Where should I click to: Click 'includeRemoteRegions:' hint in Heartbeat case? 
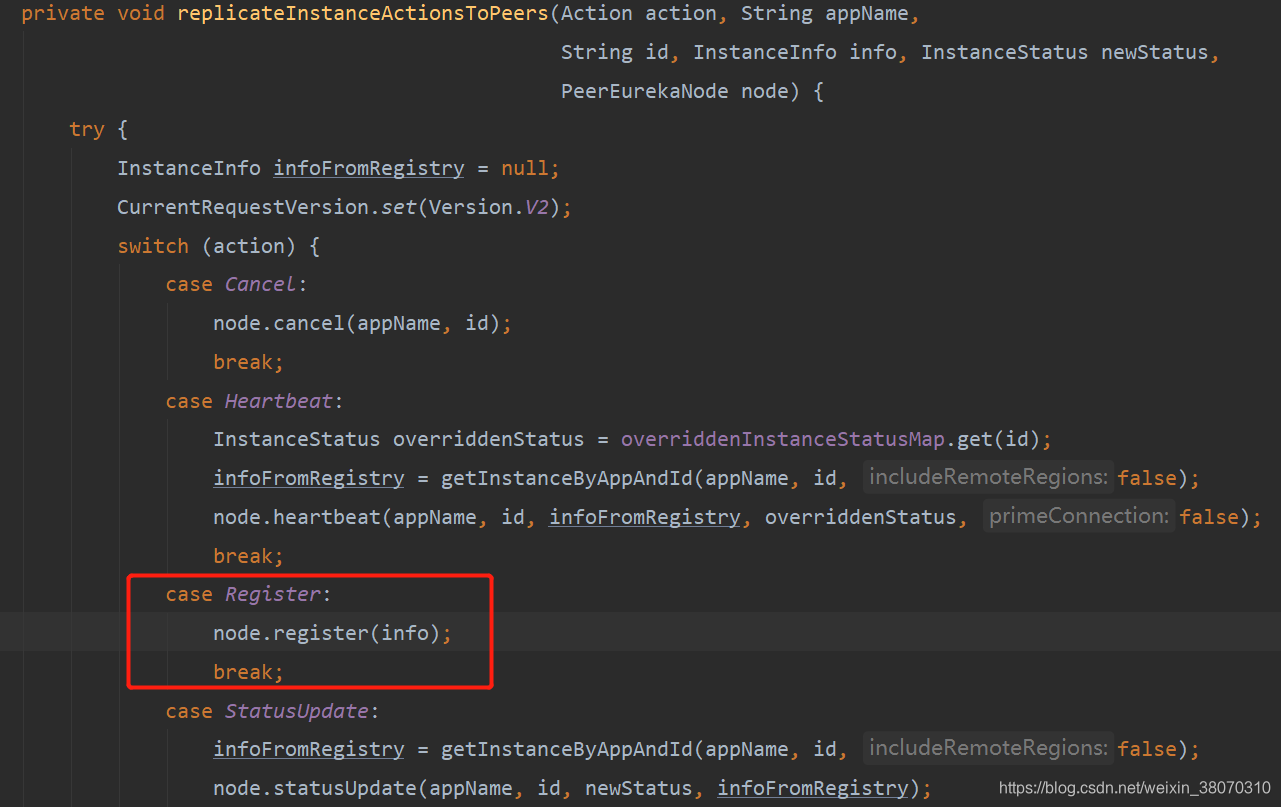click(x=989, y=477)
